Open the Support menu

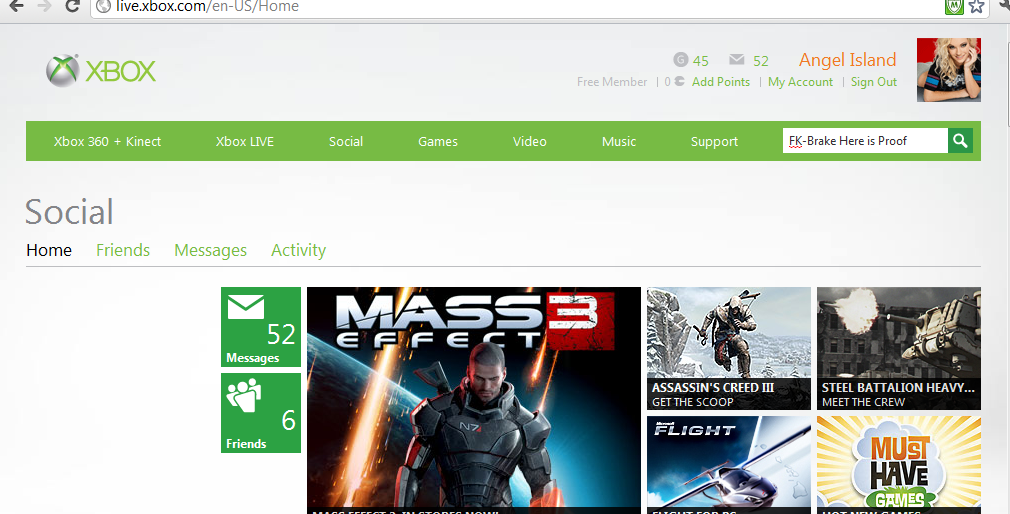point(714,141)
